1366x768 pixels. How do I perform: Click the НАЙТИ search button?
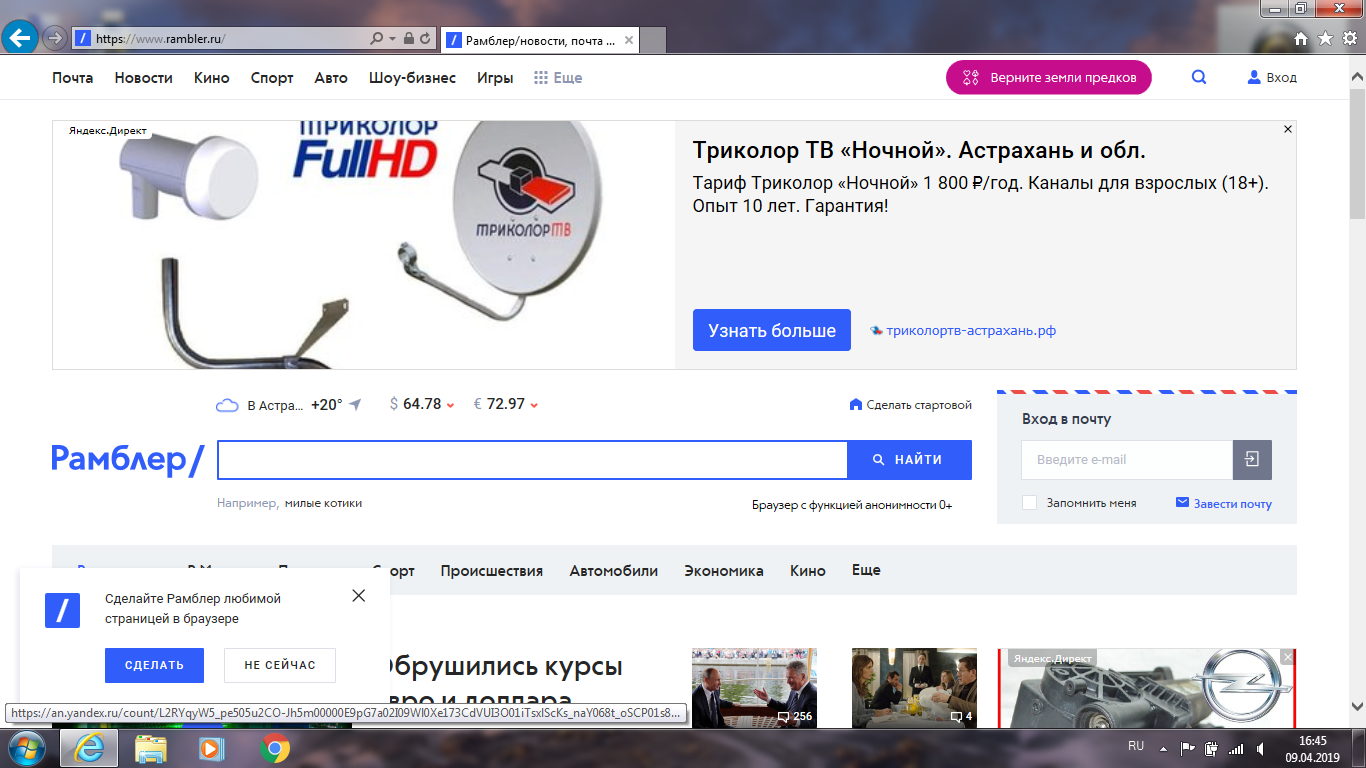[x=909, y=460]
